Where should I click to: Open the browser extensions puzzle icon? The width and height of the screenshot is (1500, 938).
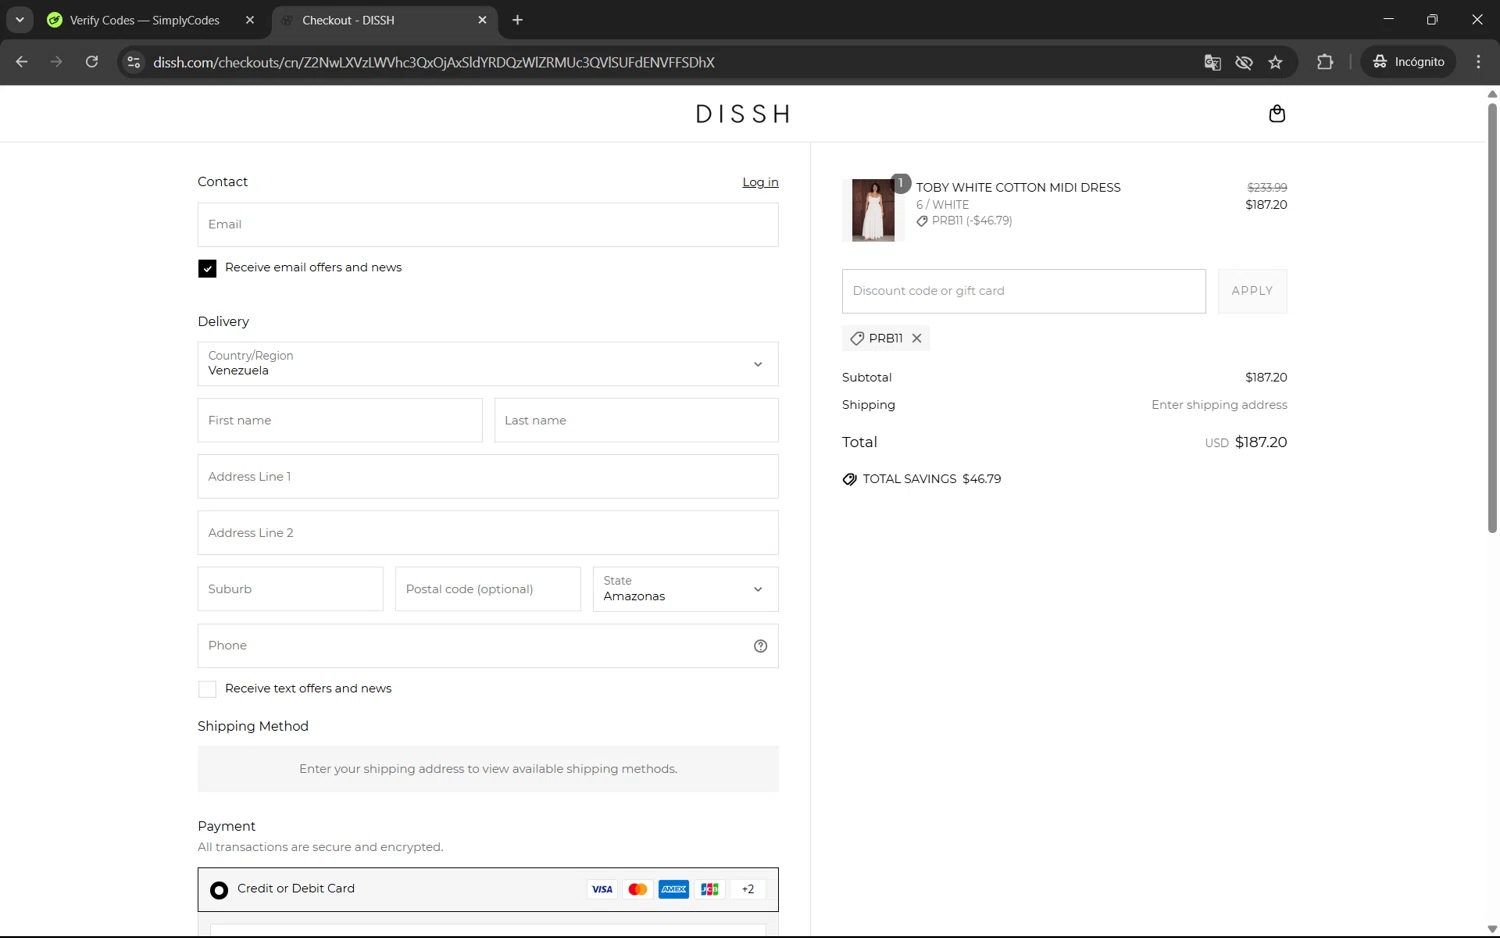[1325, 62]
